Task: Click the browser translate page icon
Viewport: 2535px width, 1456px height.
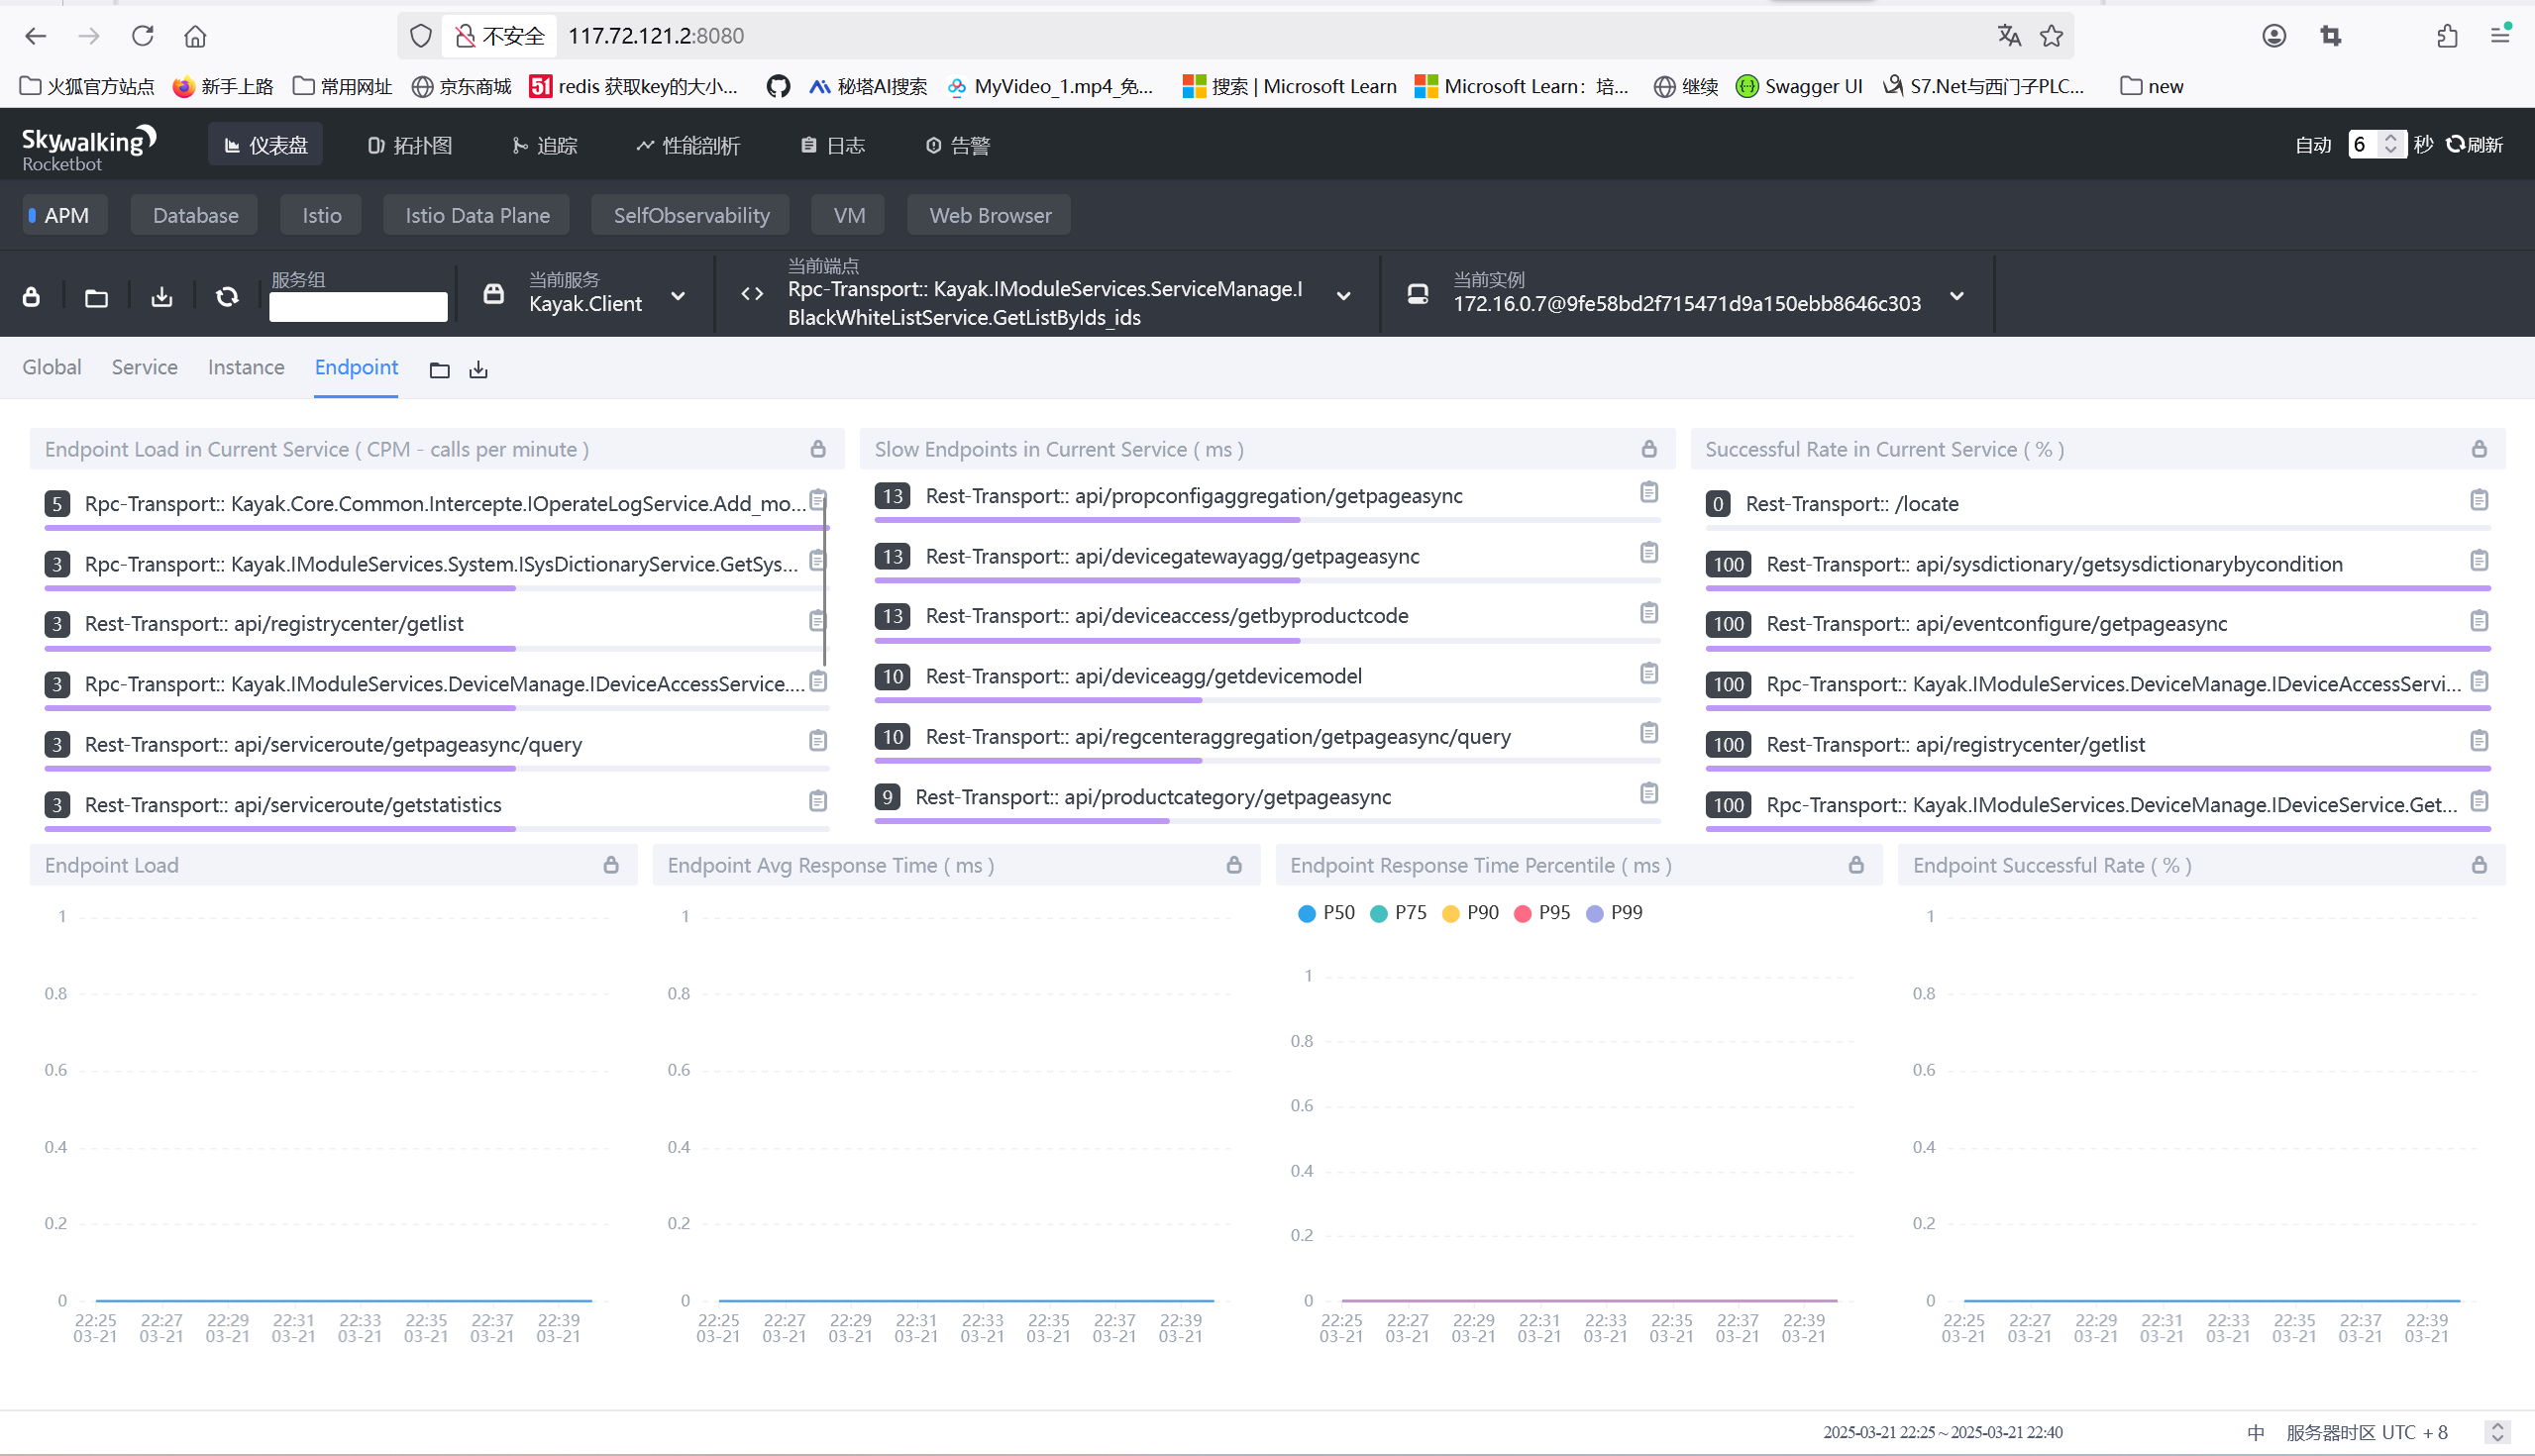Action: pos(2009,36)
